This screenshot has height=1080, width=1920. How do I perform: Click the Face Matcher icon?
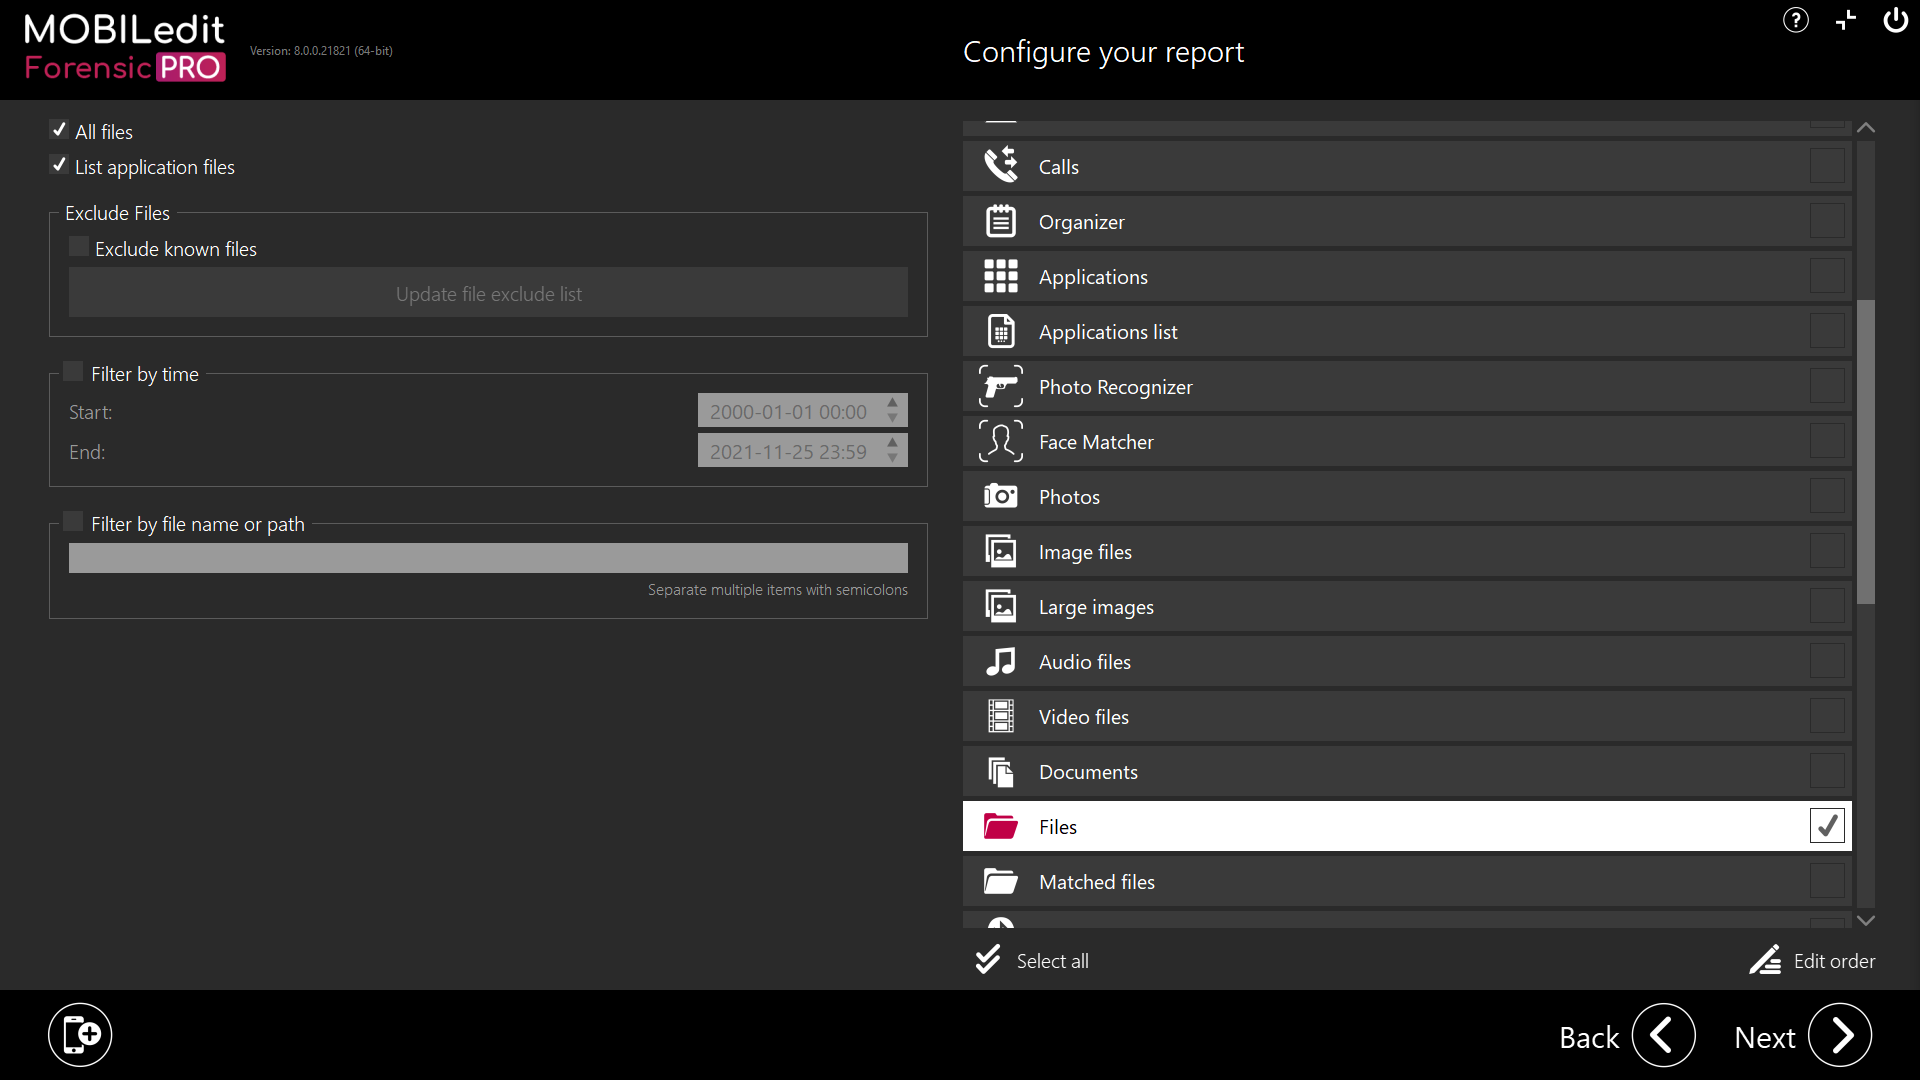1000,442
